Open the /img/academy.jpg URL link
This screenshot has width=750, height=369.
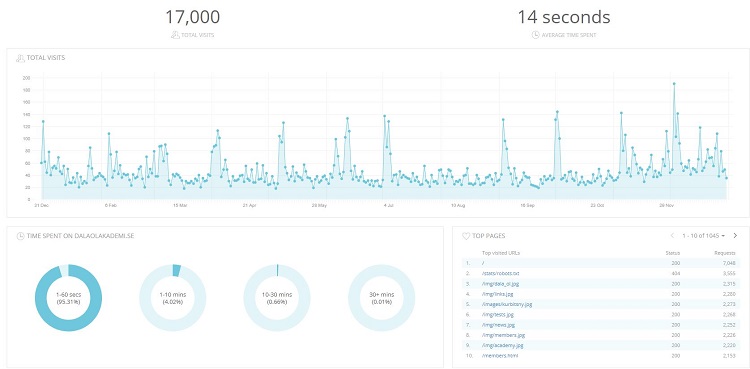pos(503,346)
